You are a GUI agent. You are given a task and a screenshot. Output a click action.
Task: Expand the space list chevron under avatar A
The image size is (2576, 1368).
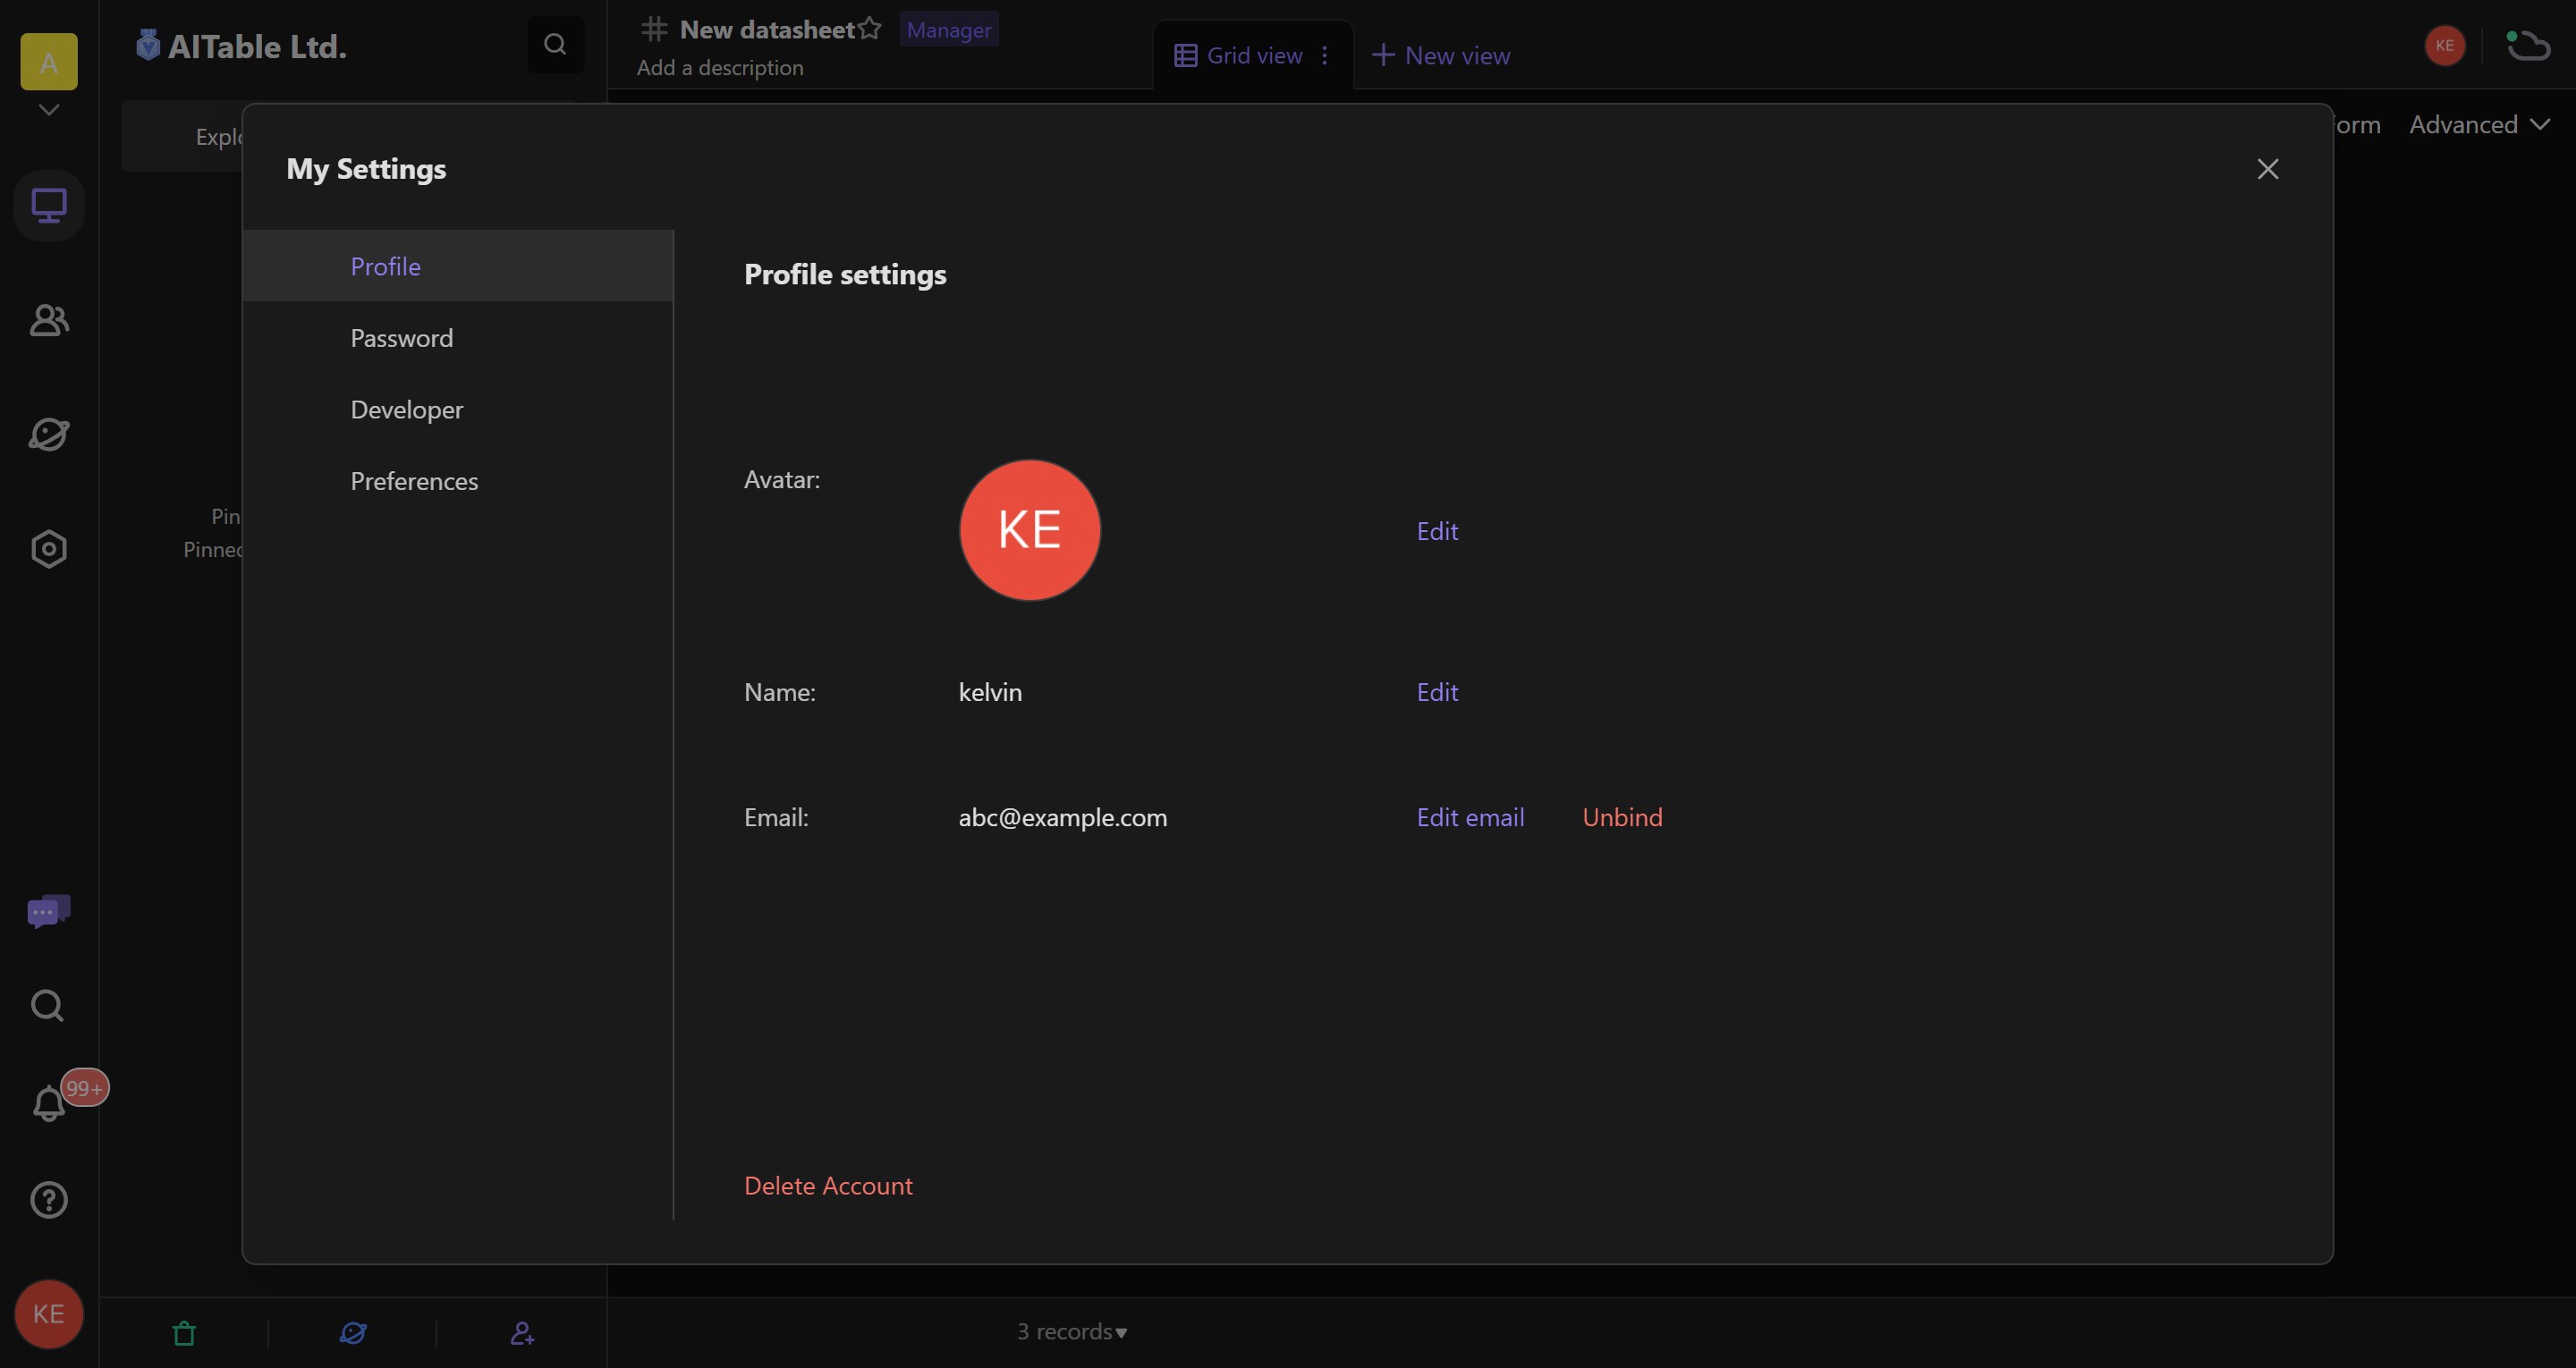coord(49,109)
